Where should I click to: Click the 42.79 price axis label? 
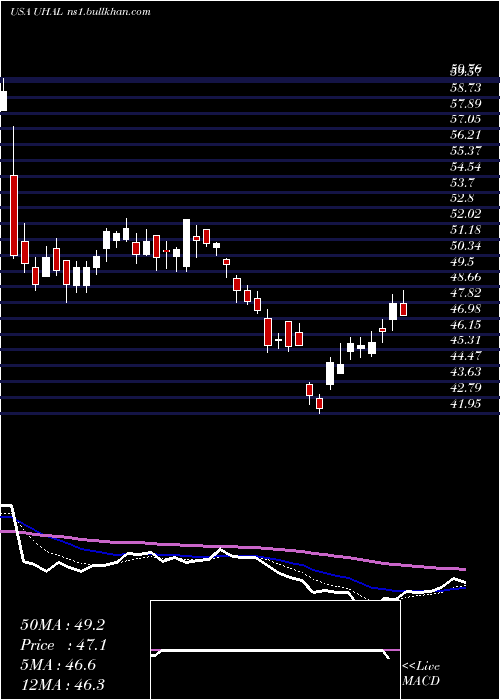point(466,388)
